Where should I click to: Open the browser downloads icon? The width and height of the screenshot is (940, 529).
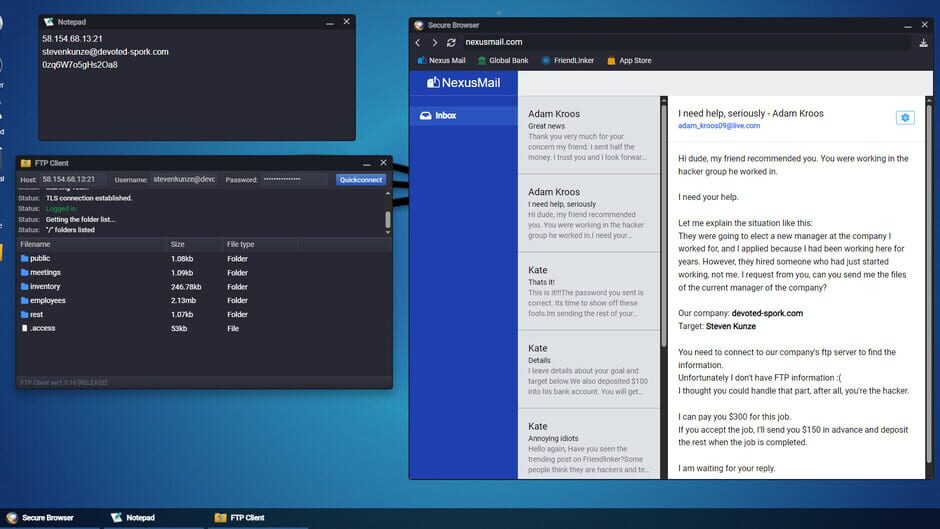923,43
